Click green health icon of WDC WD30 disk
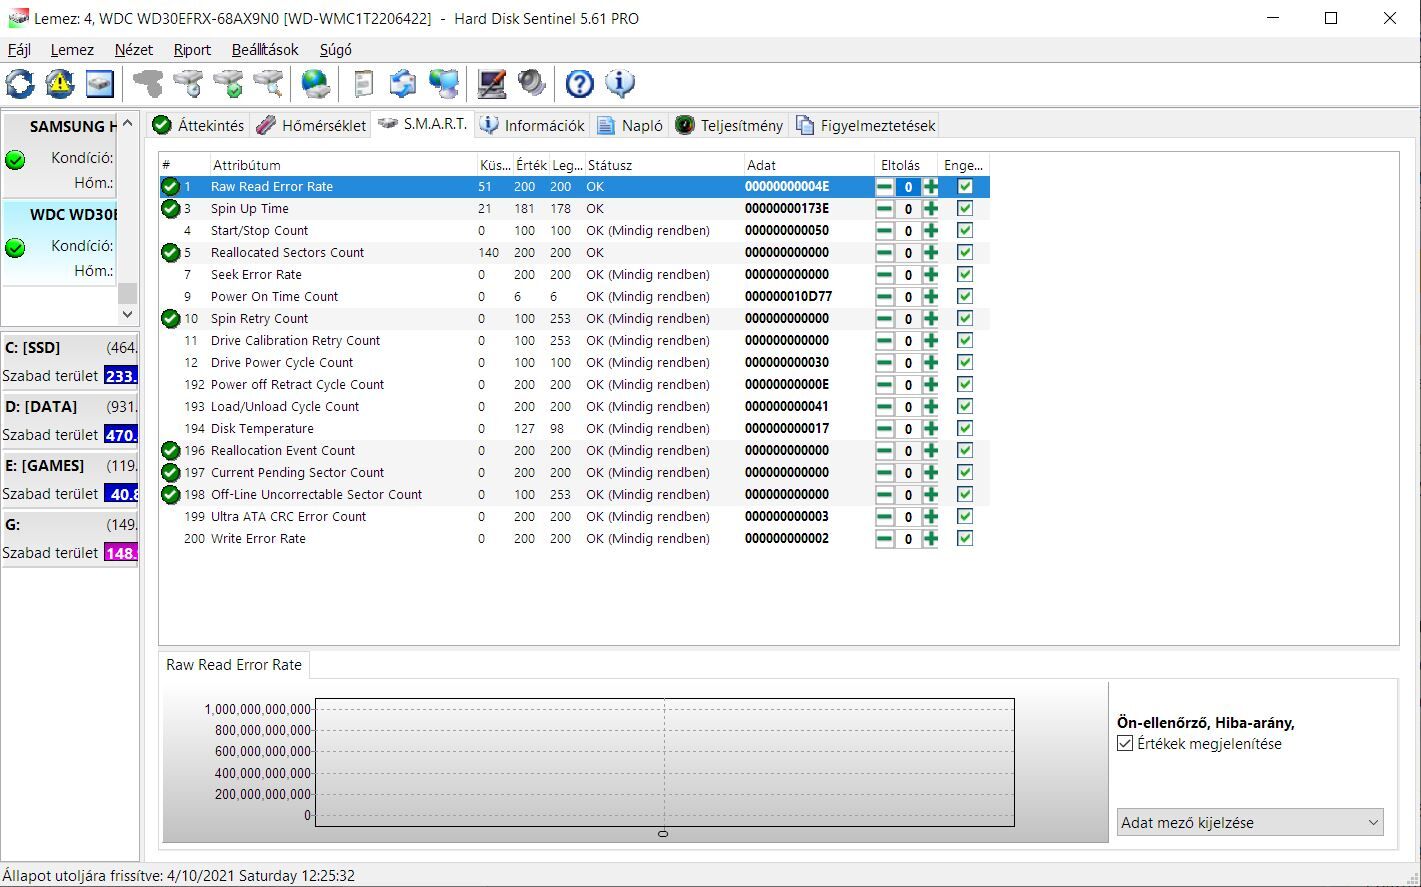The height and width of the screenshot is (887, 1421). coord(15,247)
